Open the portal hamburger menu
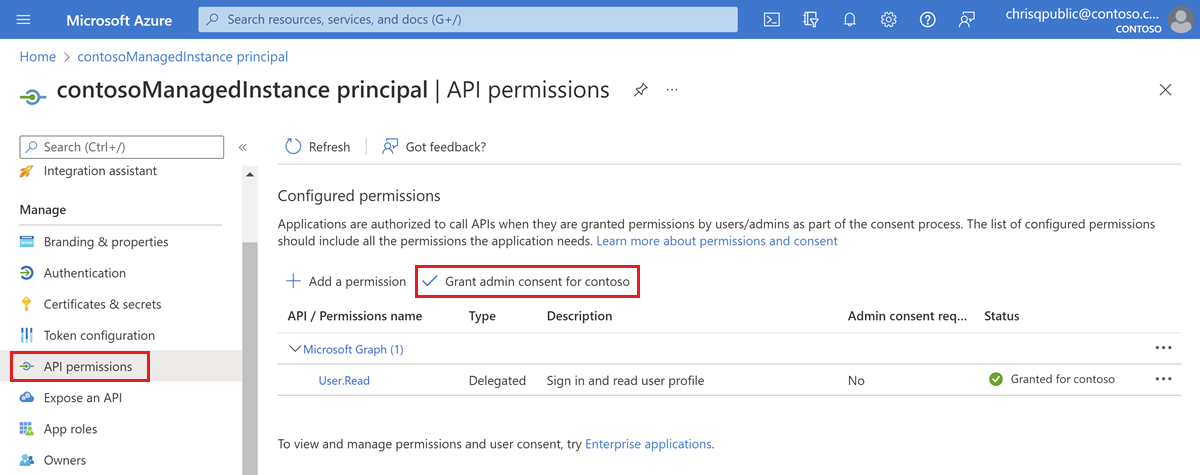 (x=24, y=19)
